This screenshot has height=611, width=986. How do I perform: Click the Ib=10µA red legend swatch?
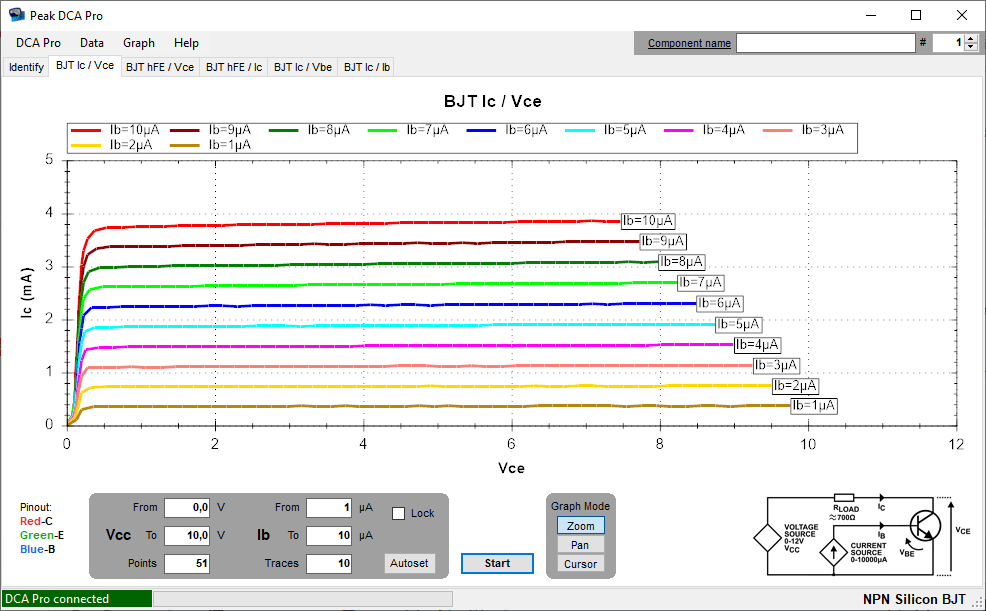86,130
